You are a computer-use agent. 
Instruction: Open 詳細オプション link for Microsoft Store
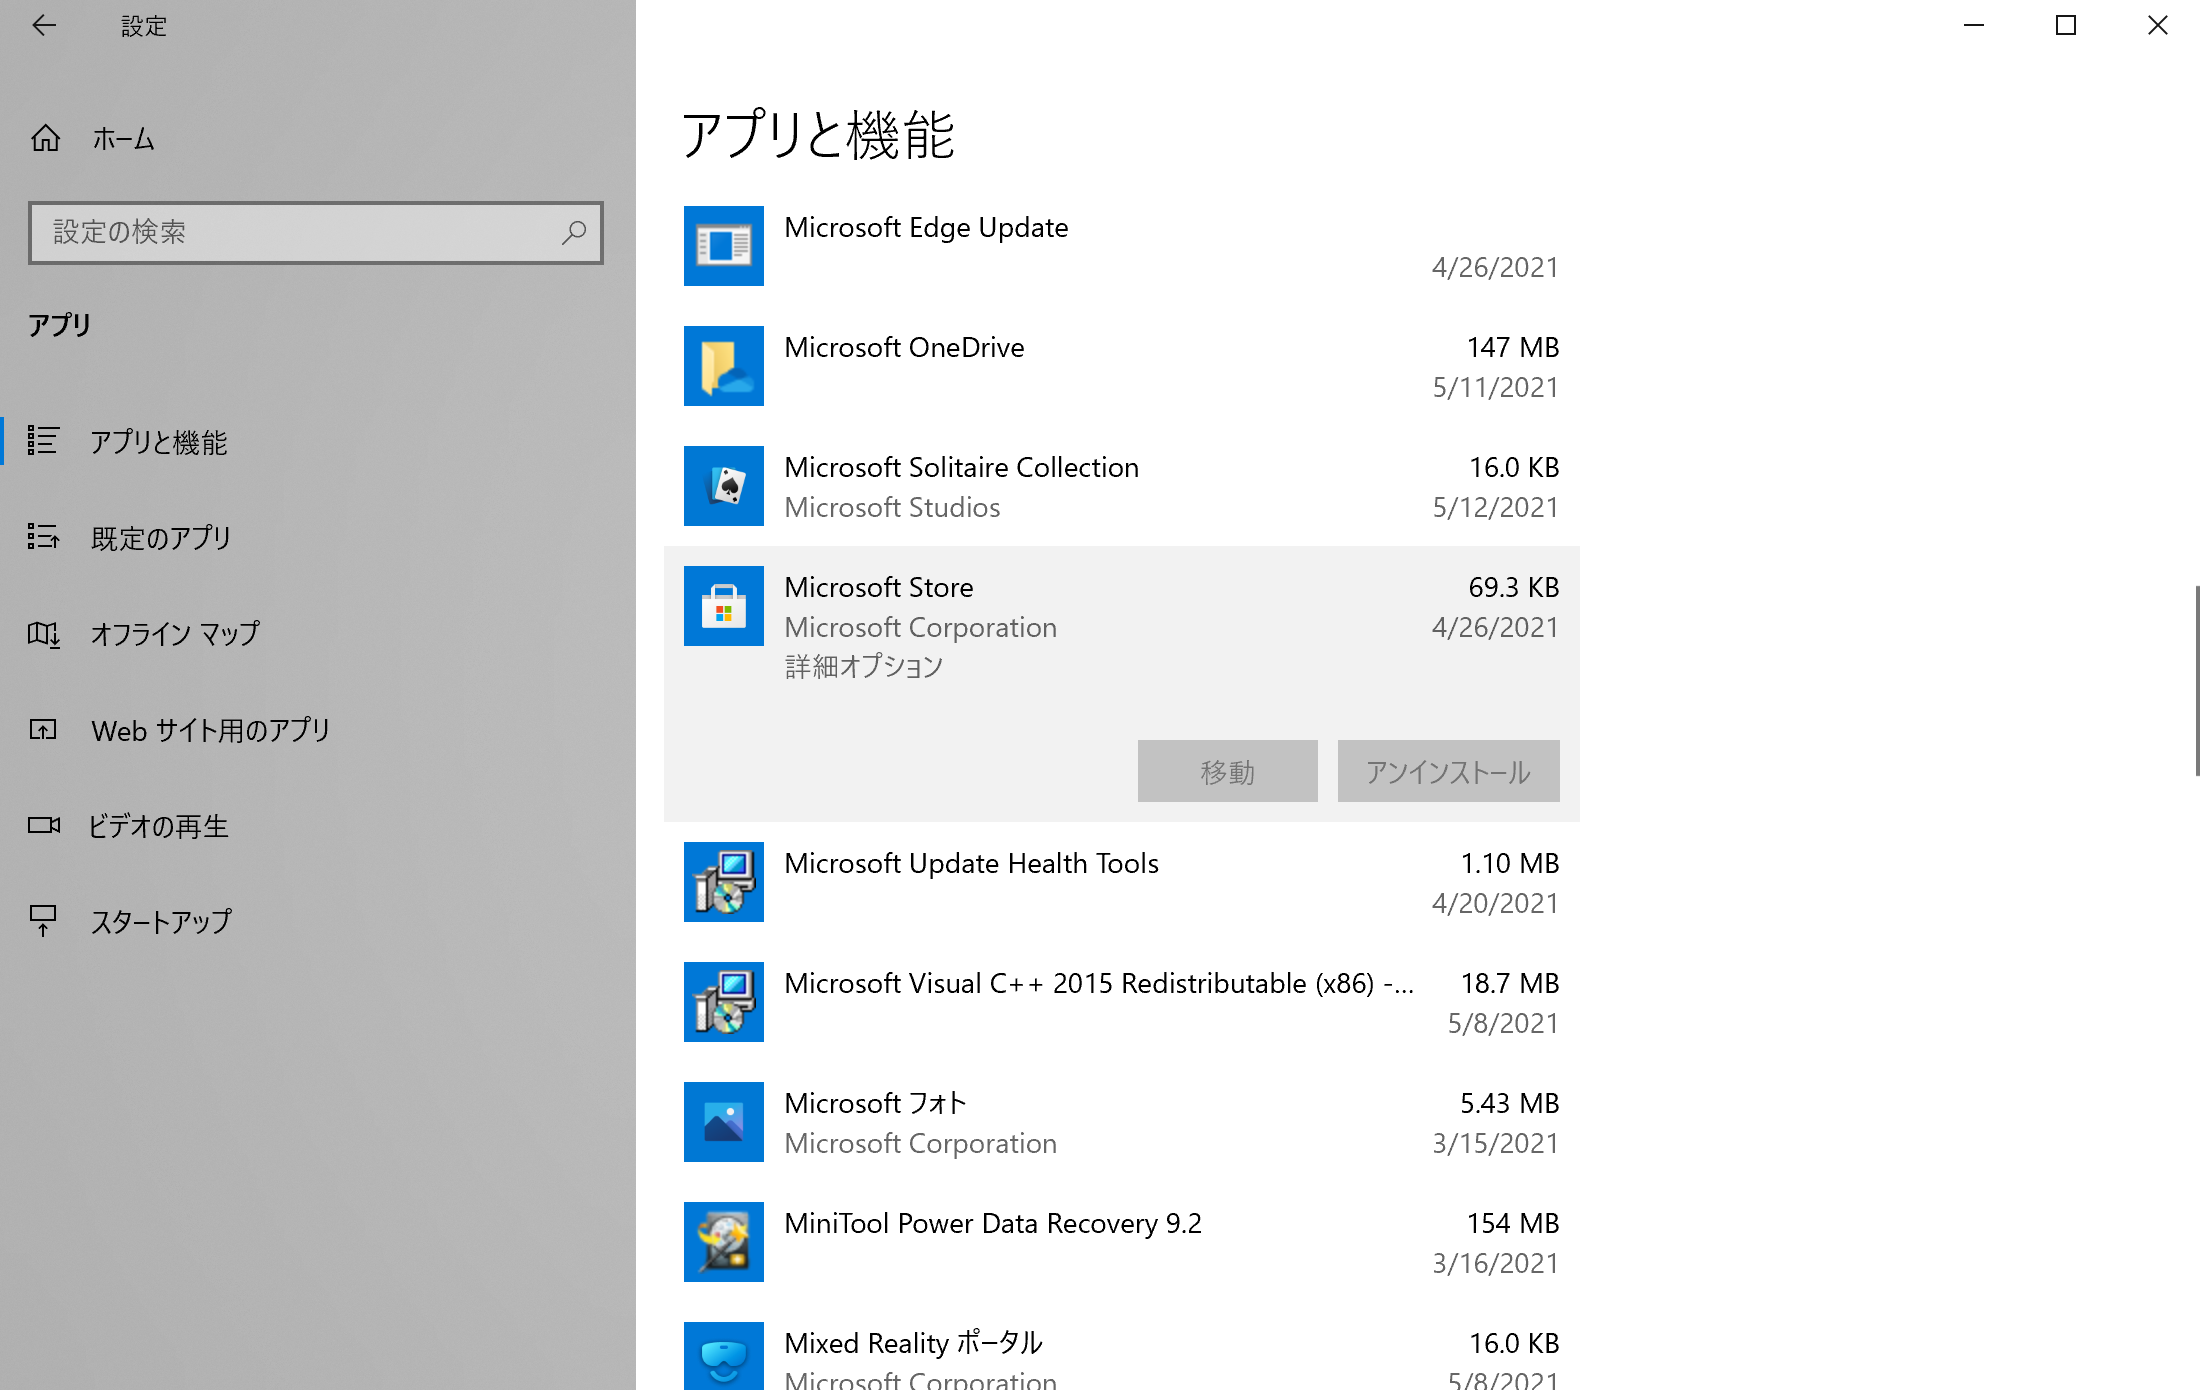coord(863,667)
